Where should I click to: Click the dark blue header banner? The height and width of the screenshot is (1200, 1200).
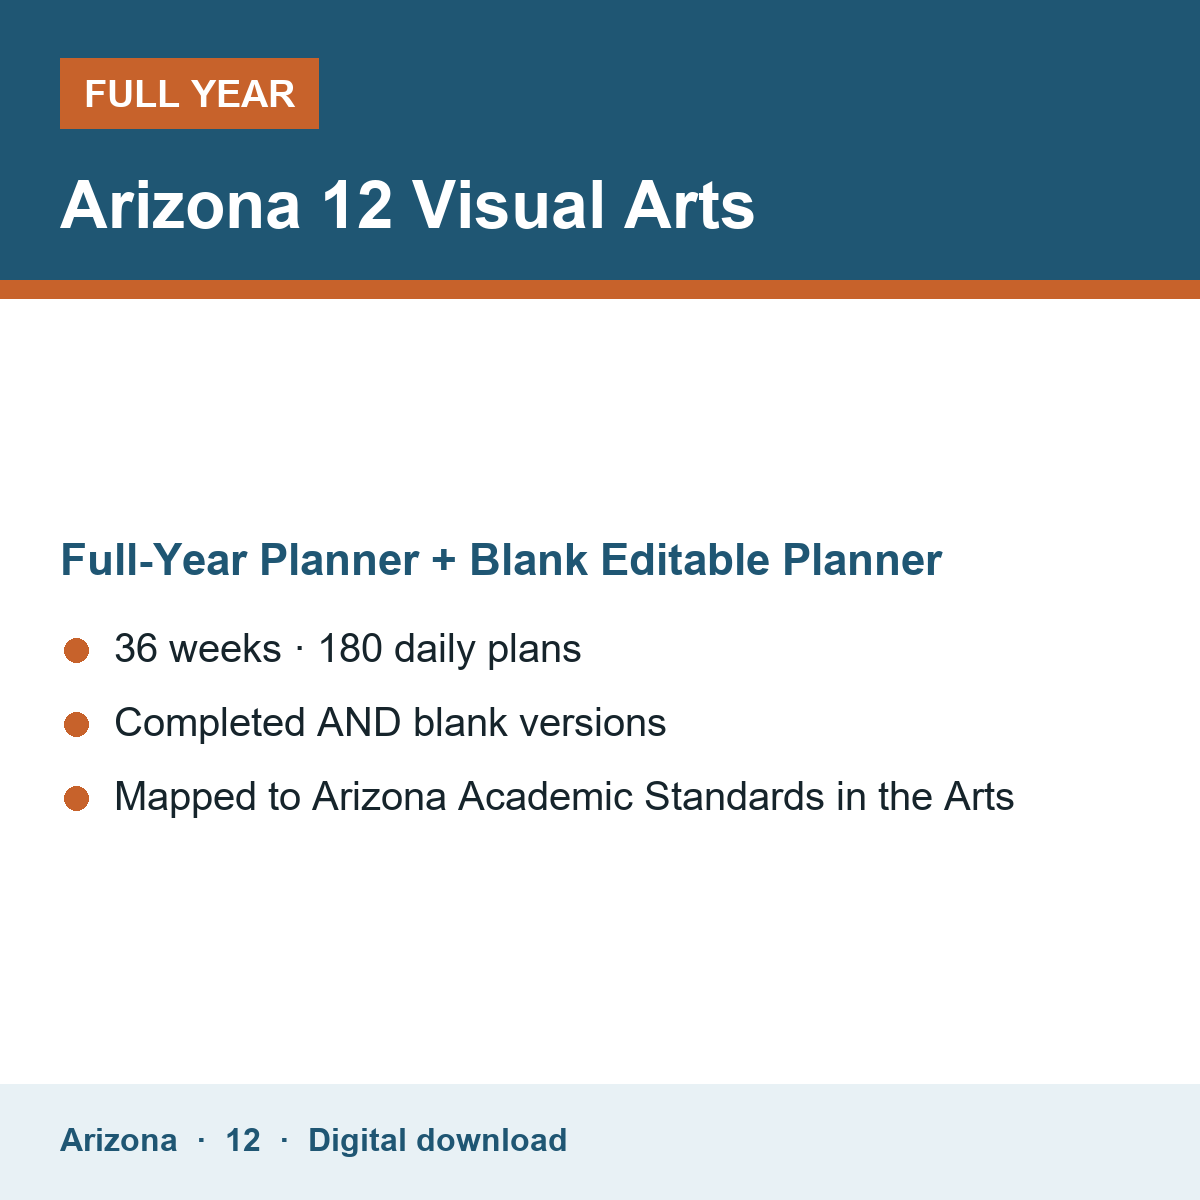600,140
